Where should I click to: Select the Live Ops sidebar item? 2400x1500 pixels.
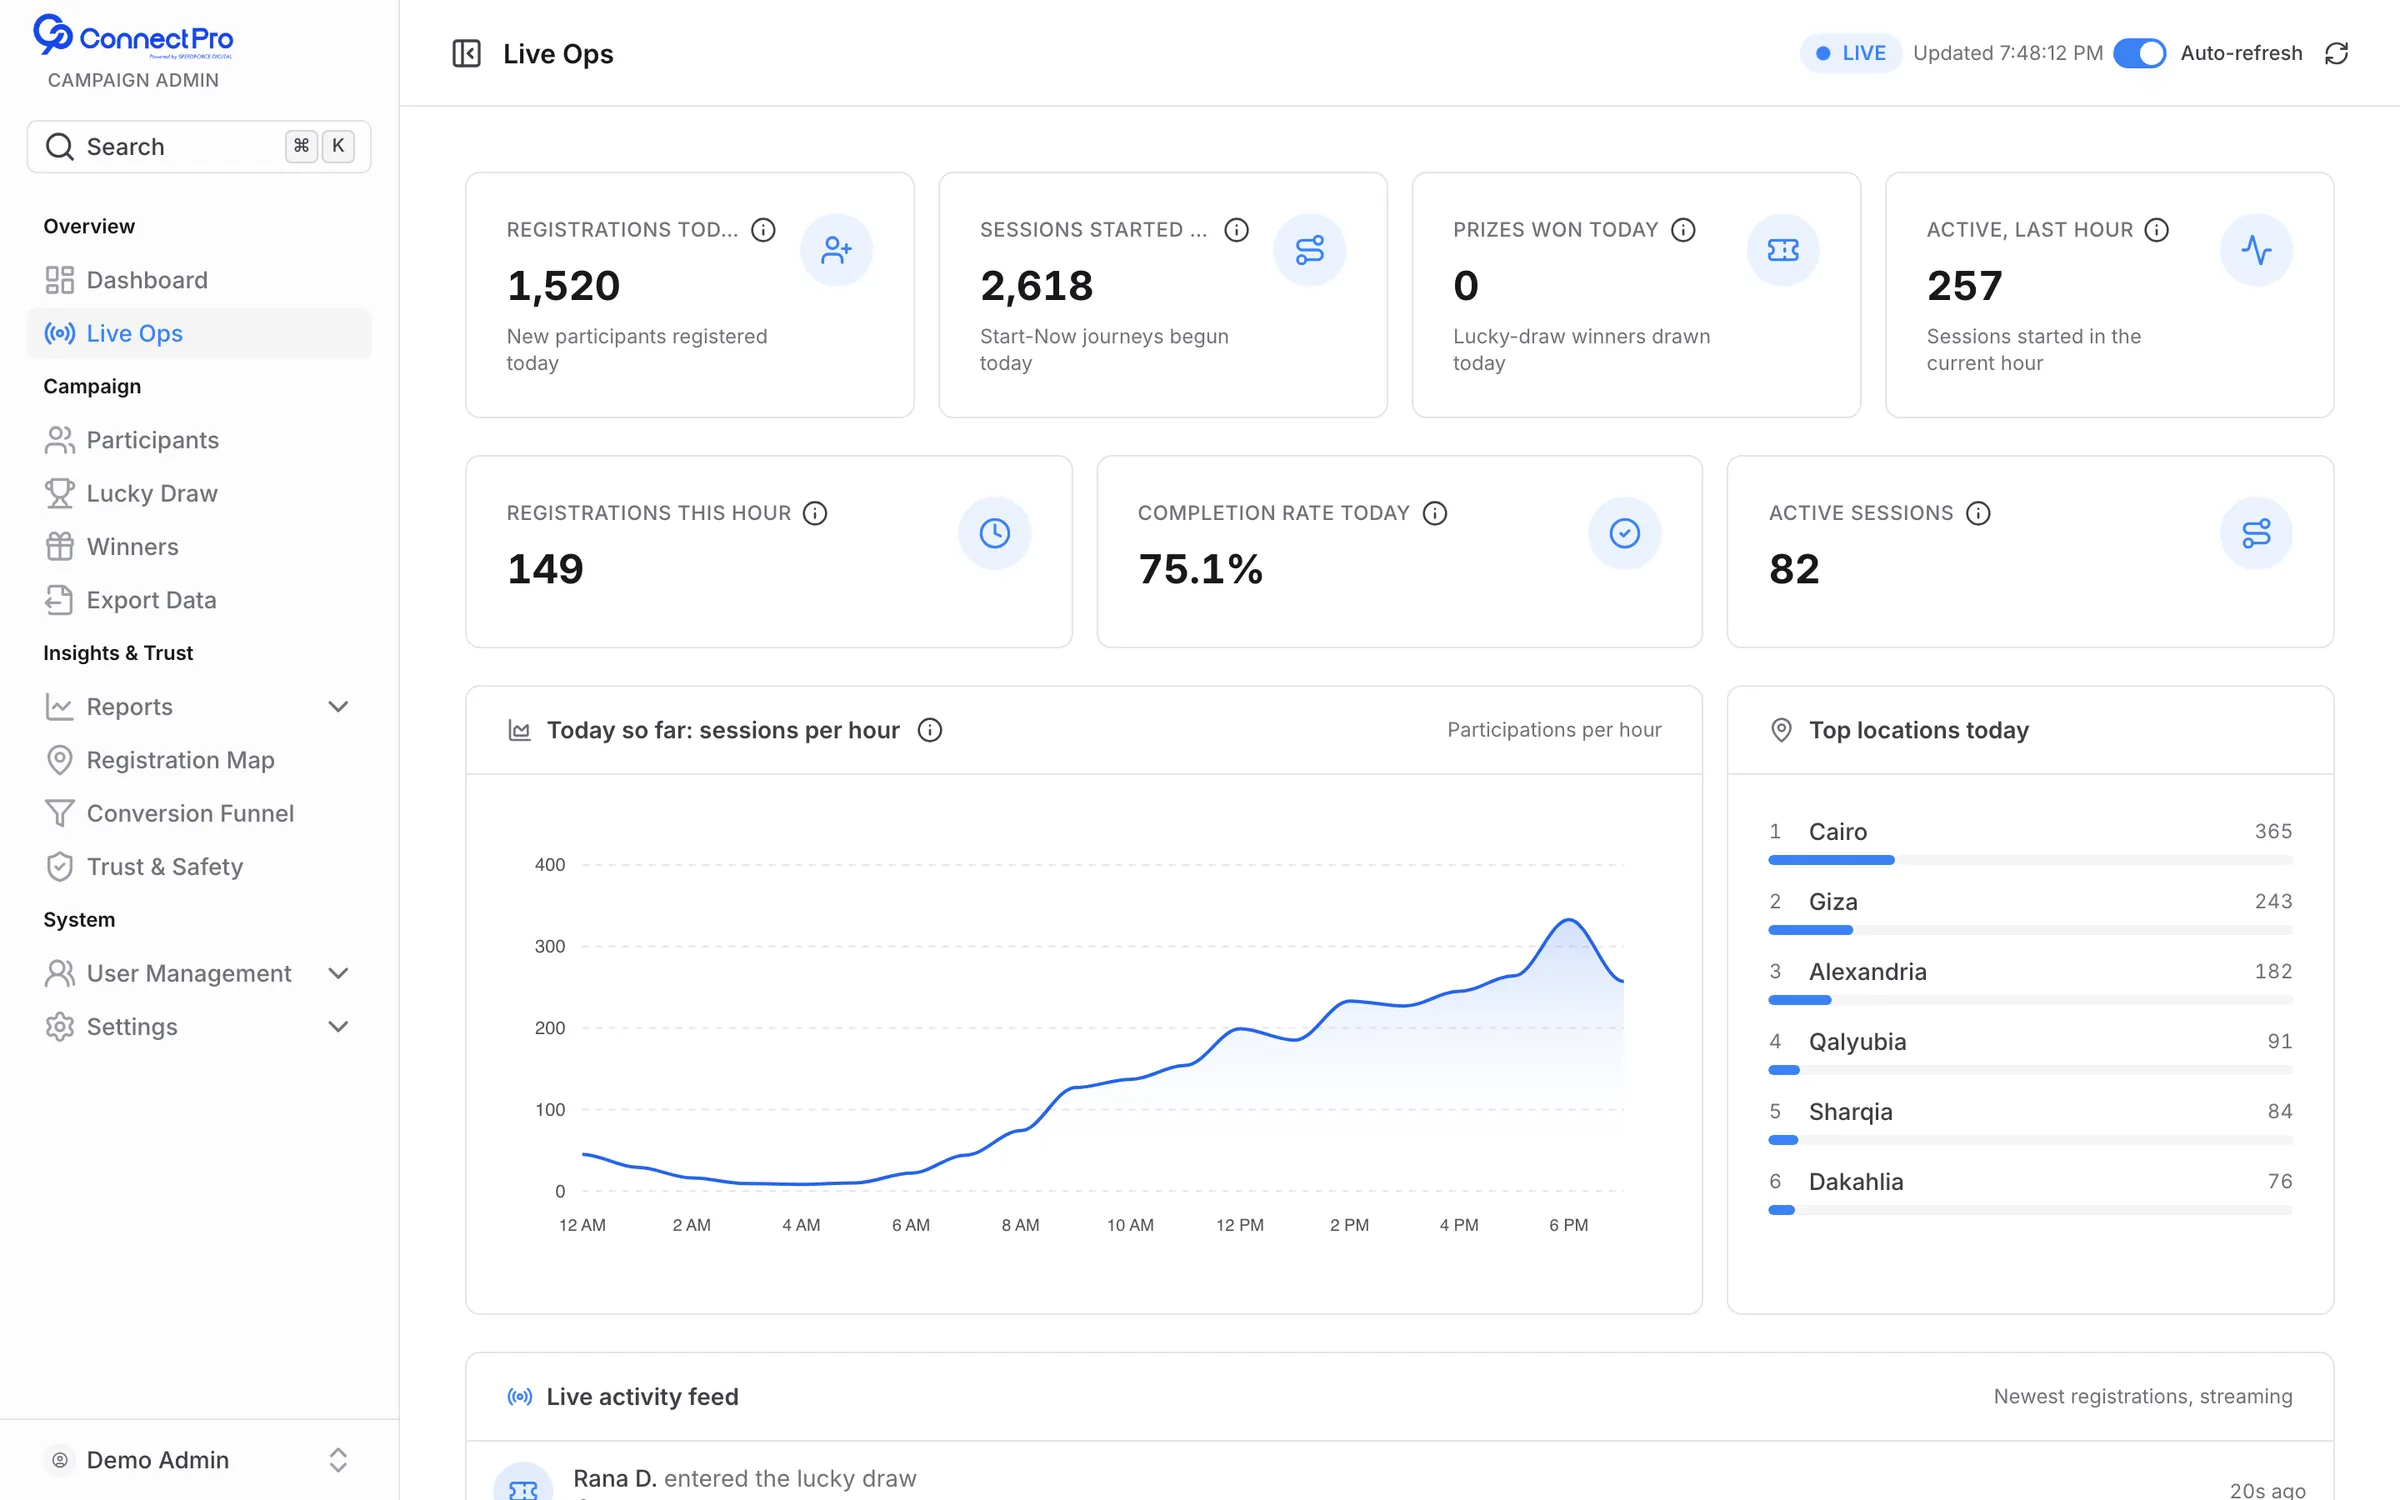tap(199, 333)
